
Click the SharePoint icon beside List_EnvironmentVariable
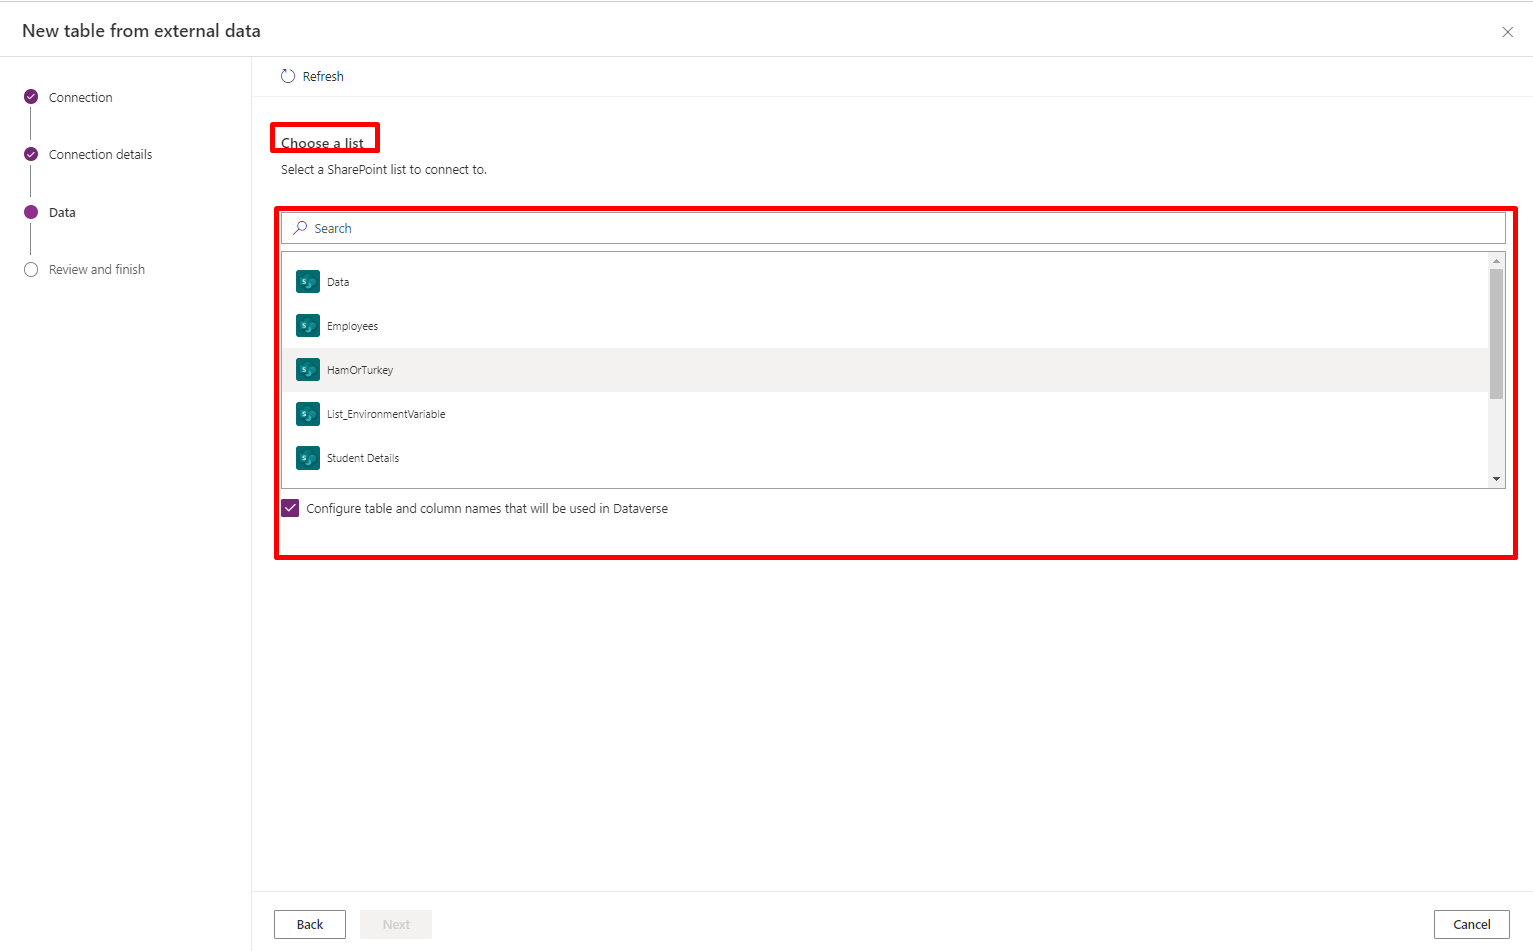point(308,414)
